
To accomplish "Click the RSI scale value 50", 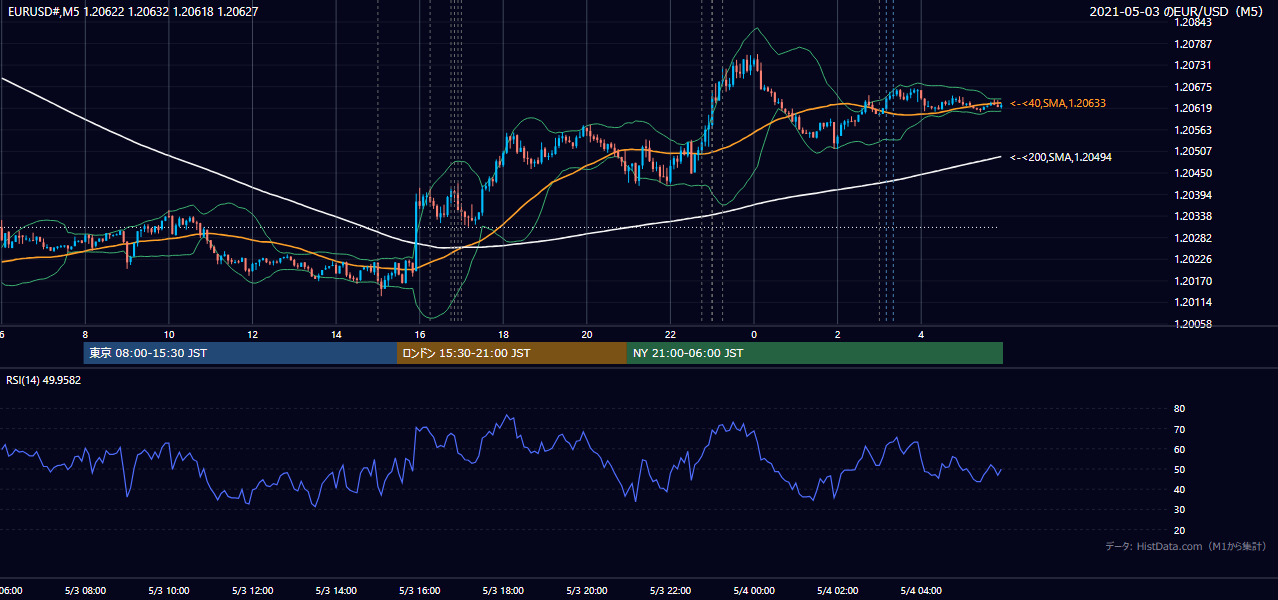I will tap(1179, 469).
